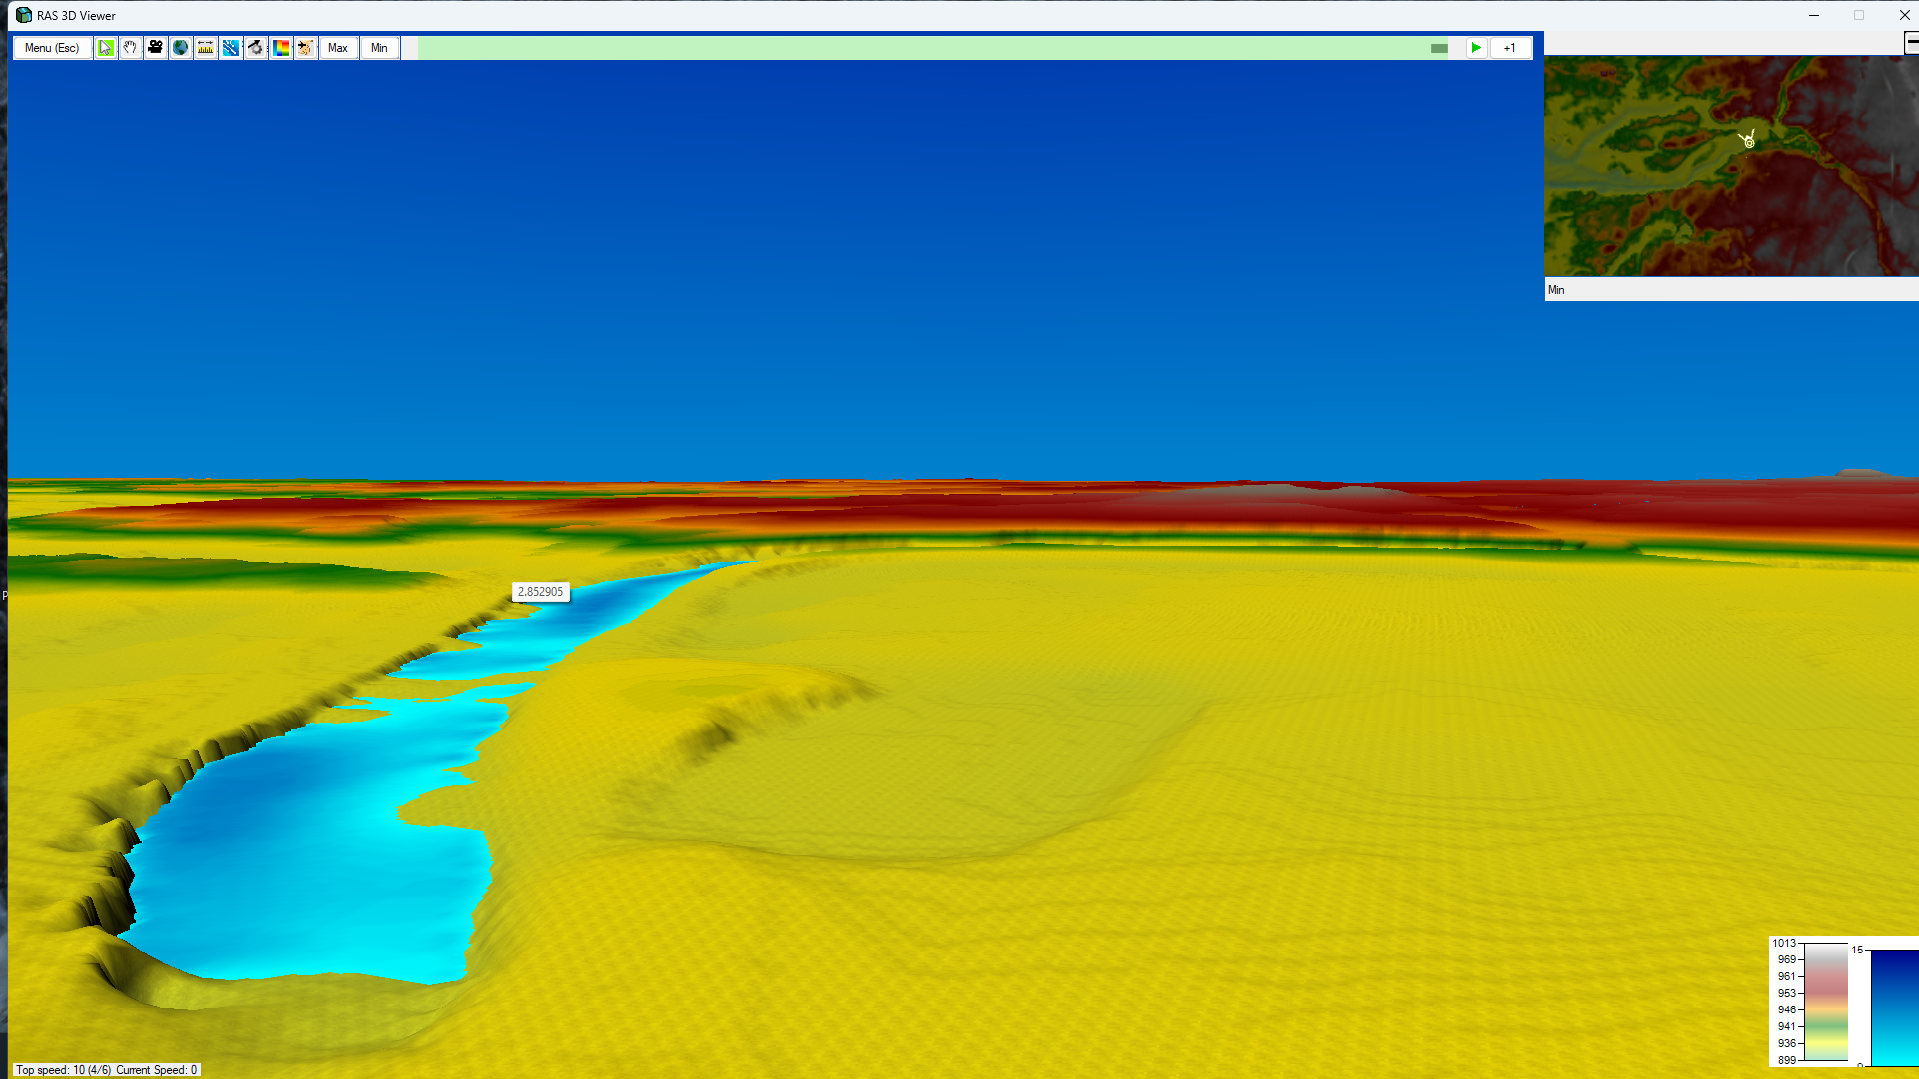The image size is (1919, 1079).
Task: Click the blue water depth legend
Action: [1894, 1007]
